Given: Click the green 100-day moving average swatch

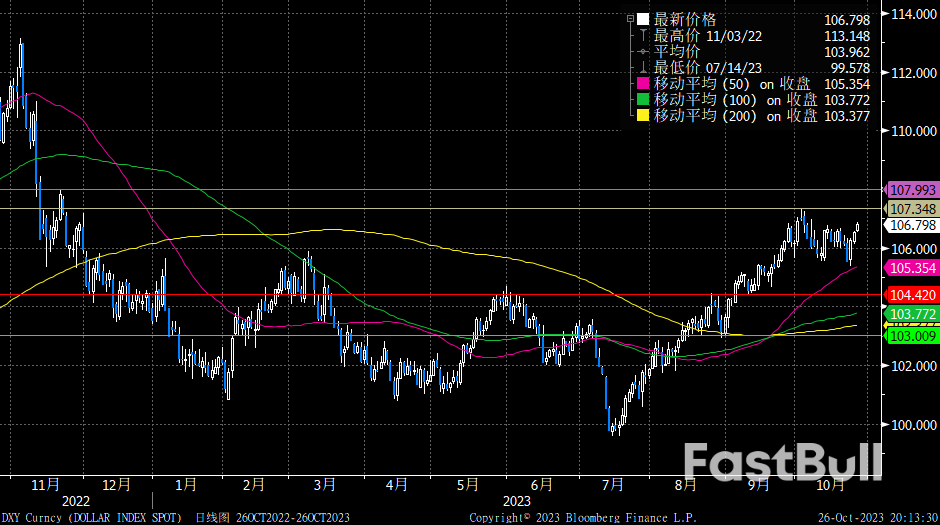Looking at the screenshot, I should point(644,100).
